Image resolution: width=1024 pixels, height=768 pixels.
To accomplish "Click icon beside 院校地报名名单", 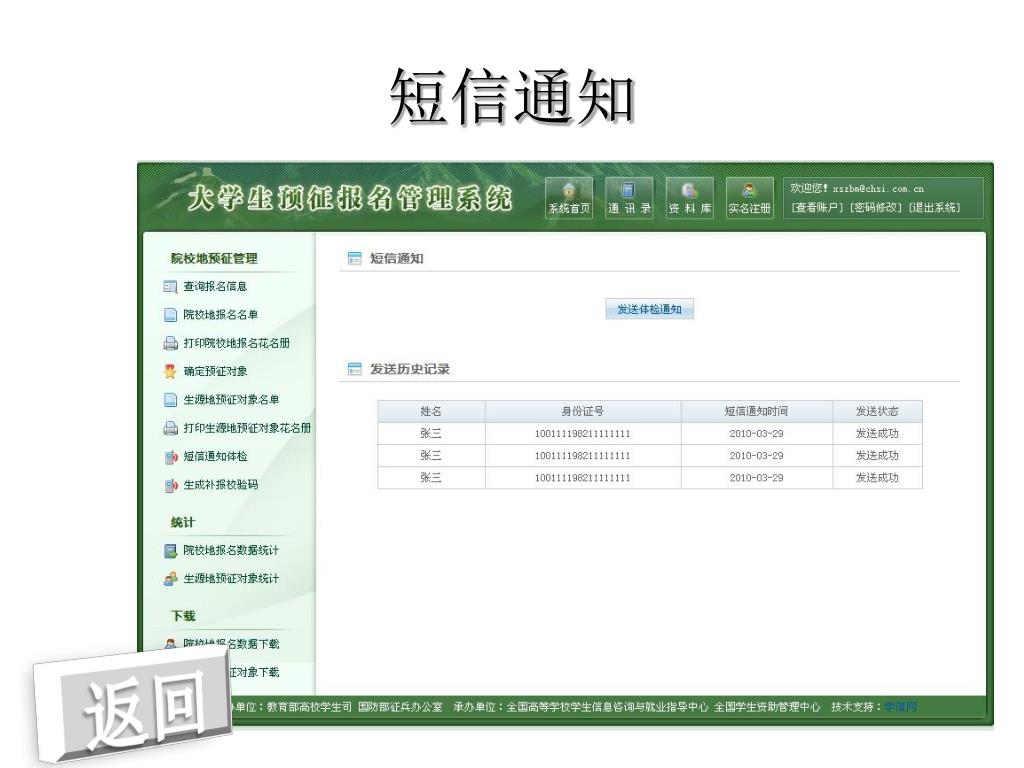I will pyautogui.click(x=170, y=315).
